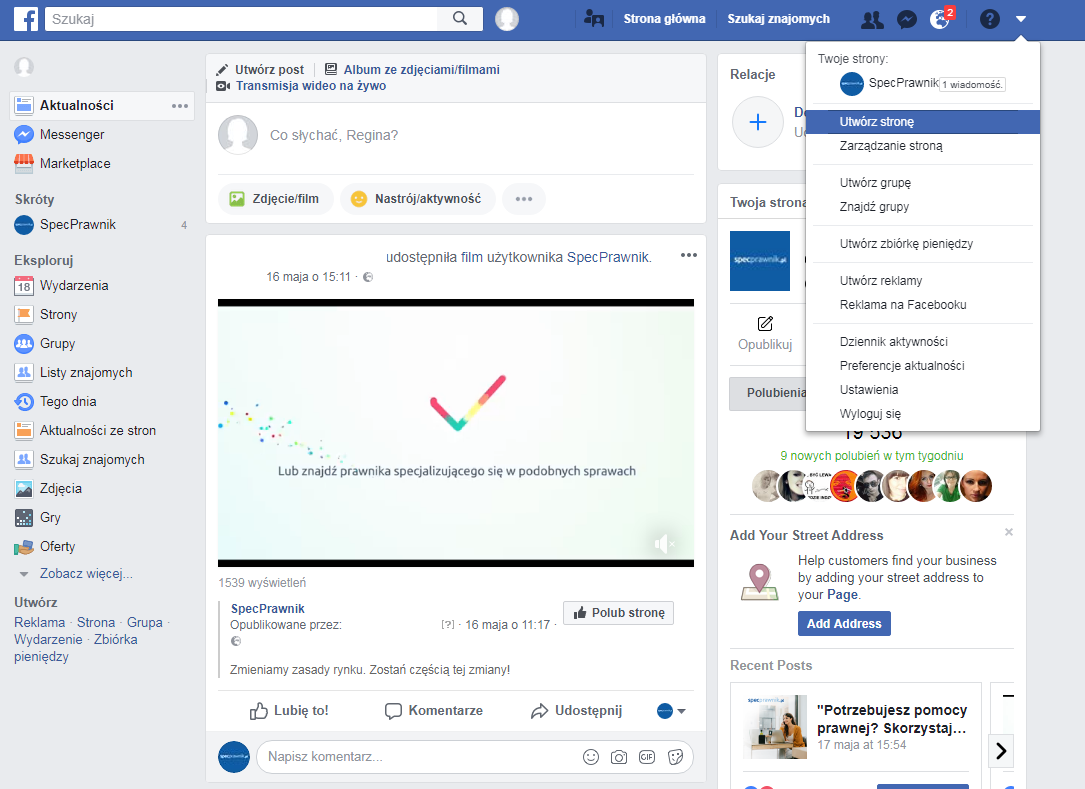Dismiss Add Your Street Address card
Viewport: 1085px width, 789px height.
click(x=1009, y=532)
